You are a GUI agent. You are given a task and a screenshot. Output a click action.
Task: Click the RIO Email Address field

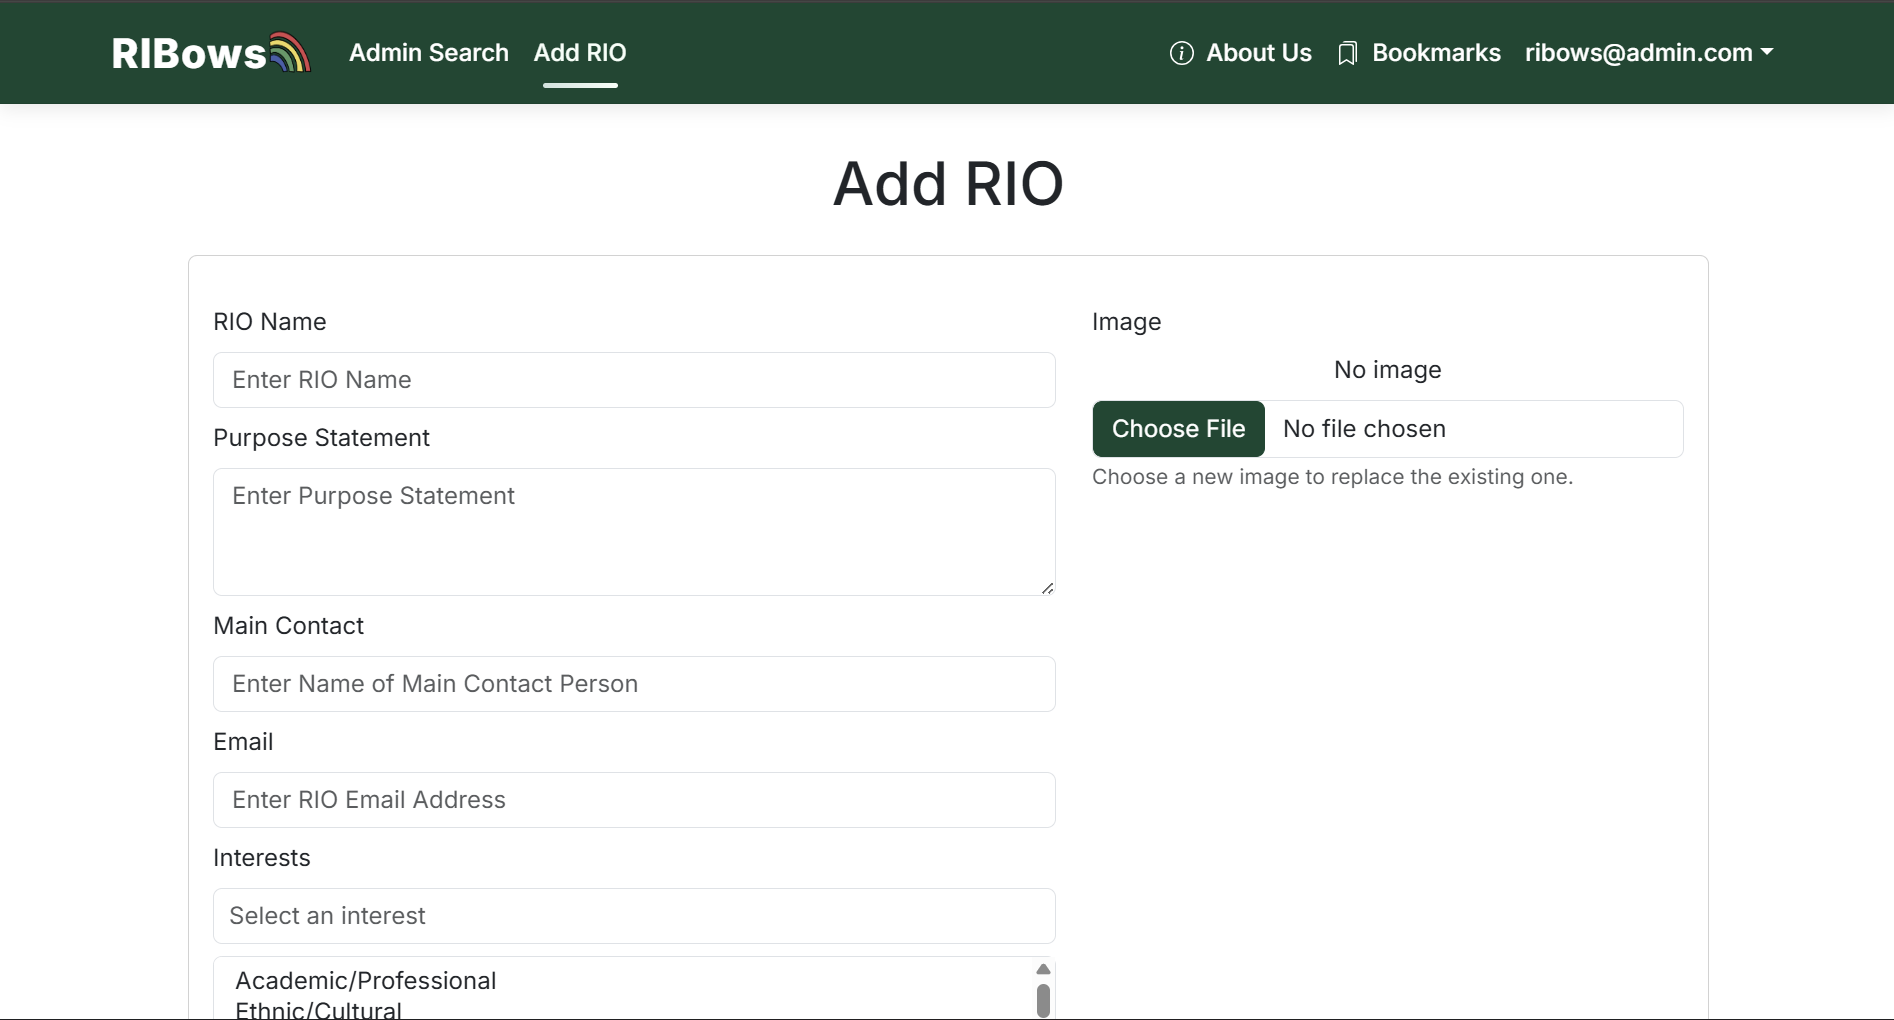pyautogui.click(x=634, y=800)
